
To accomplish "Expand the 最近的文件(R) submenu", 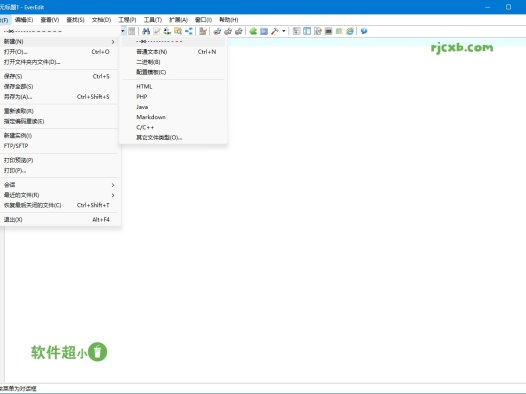I will click(x=60, y=195).
